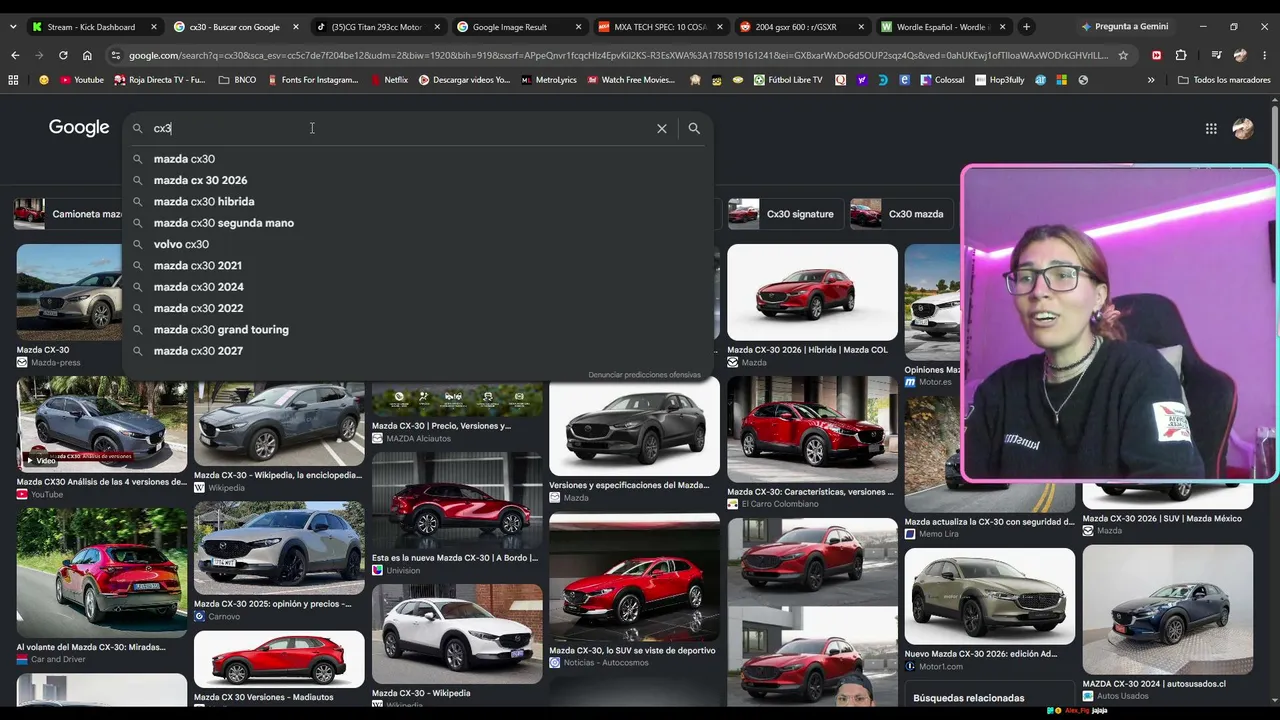Click the magnifying glass search button

[x=694, y=128]
